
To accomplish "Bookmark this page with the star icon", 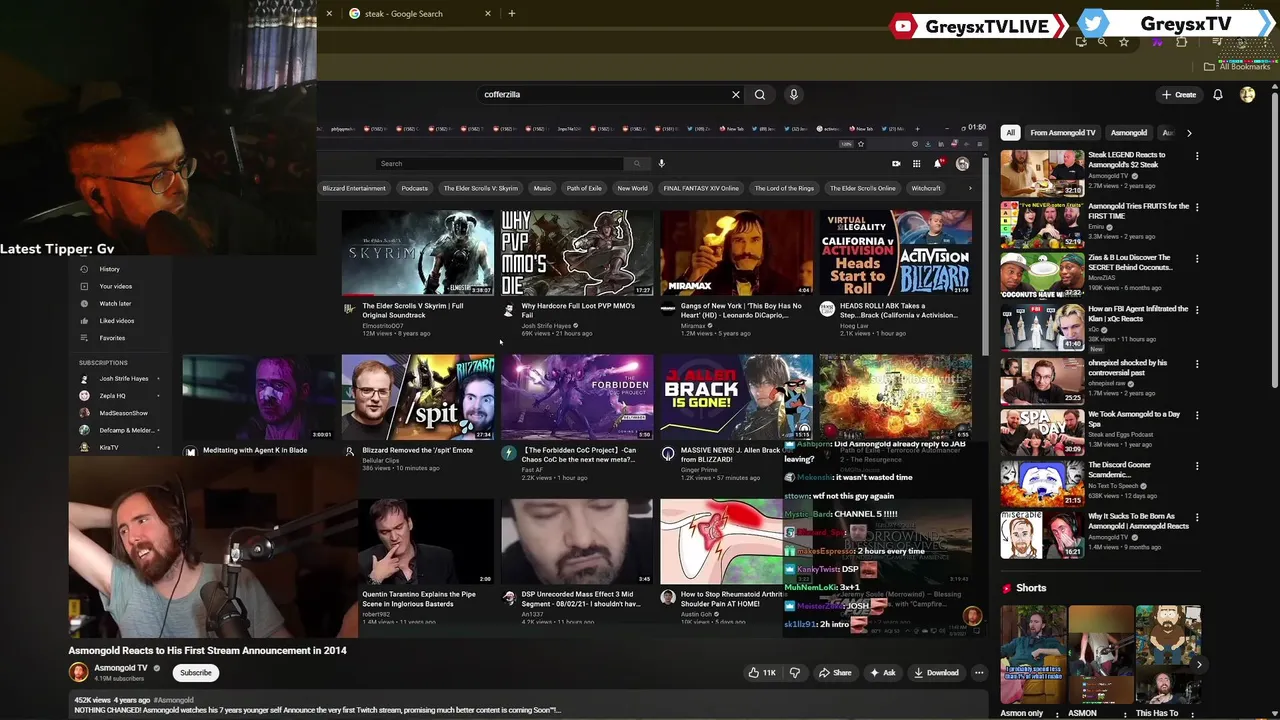I will tap(1124, 42).
